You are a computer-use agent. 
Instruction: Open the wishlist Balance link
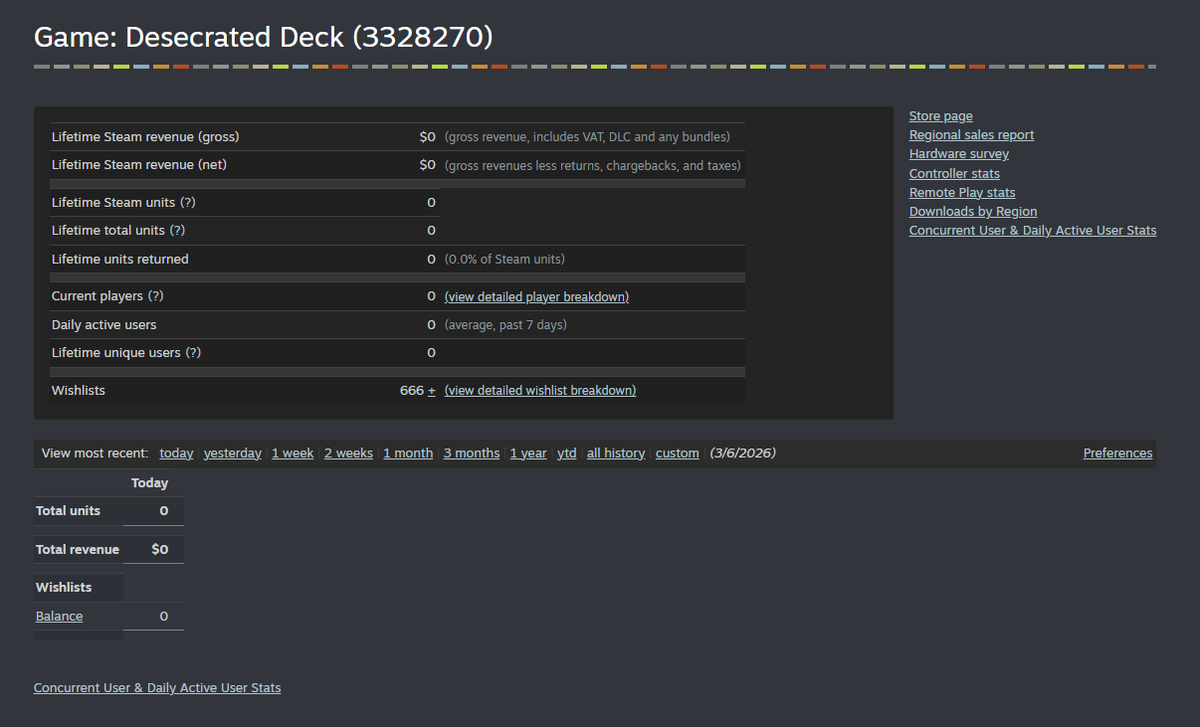coord(59,616)
